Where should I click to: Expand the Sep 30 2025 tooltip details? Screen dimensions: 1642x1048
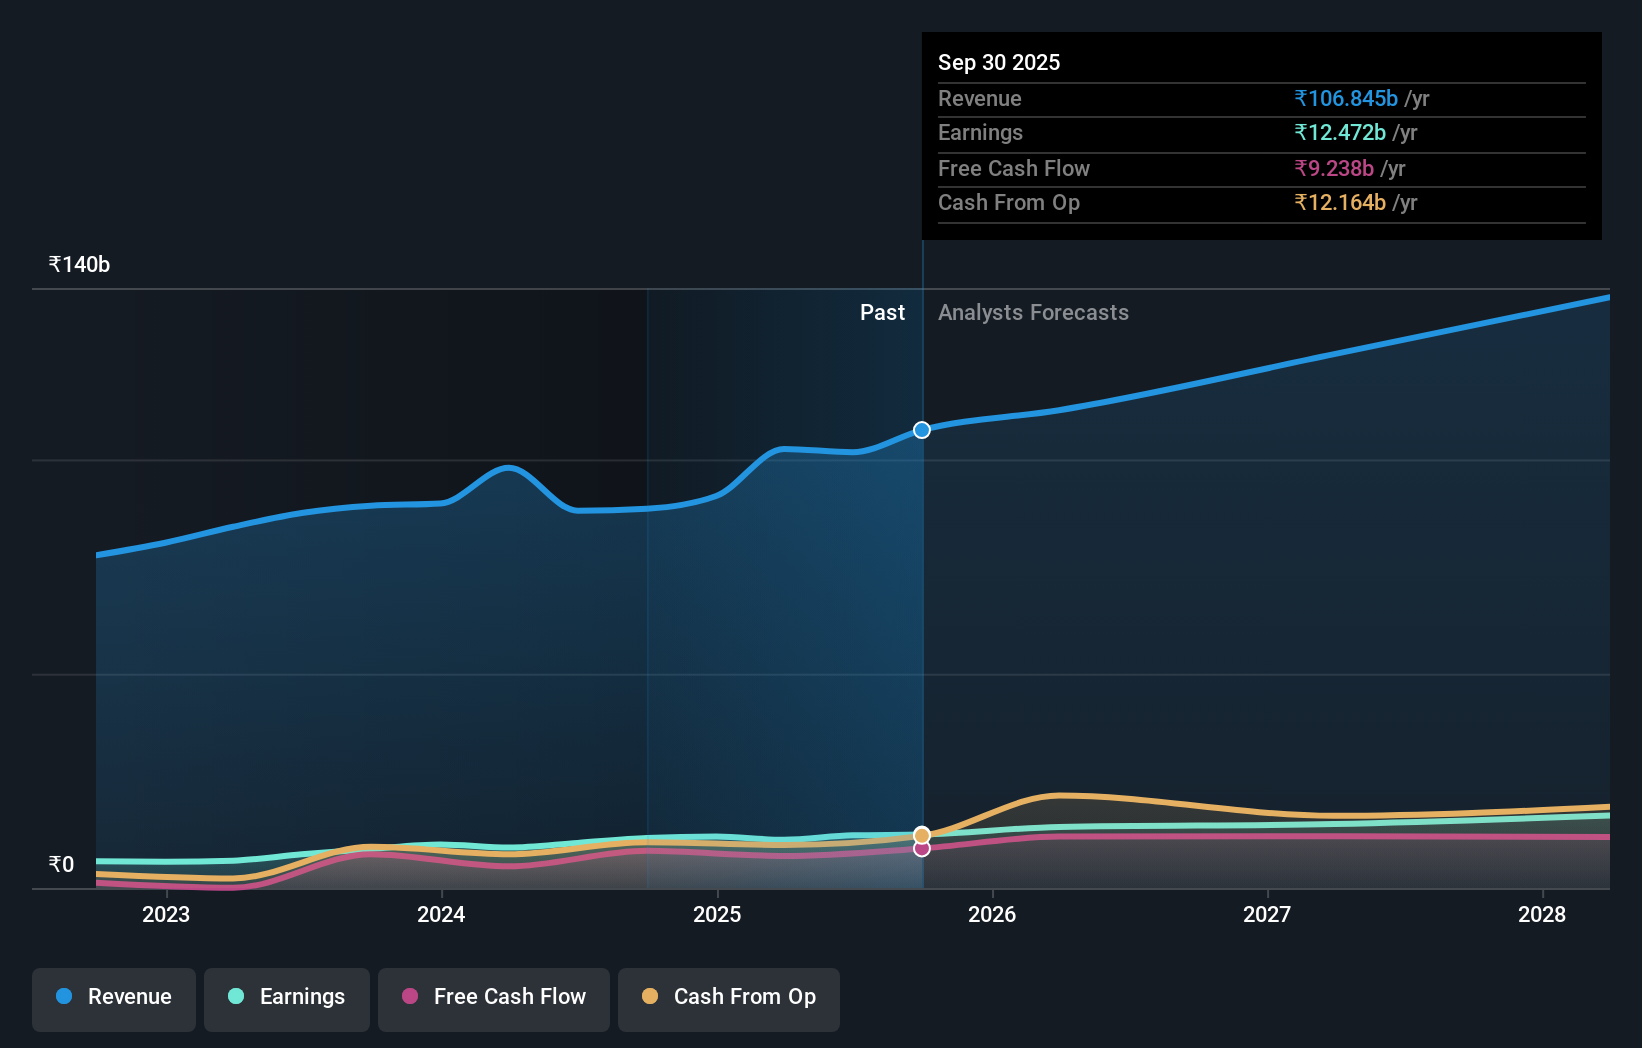[998, 62]
